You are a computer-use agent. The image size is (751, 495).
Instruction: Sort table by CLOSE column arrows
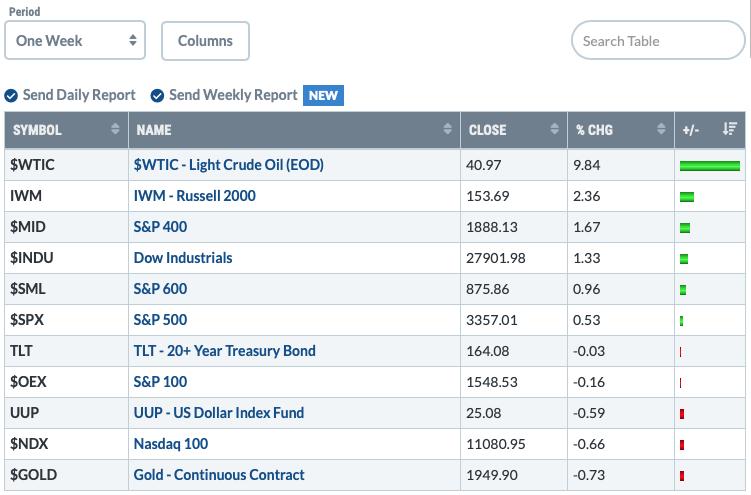(x=554, y=128)
